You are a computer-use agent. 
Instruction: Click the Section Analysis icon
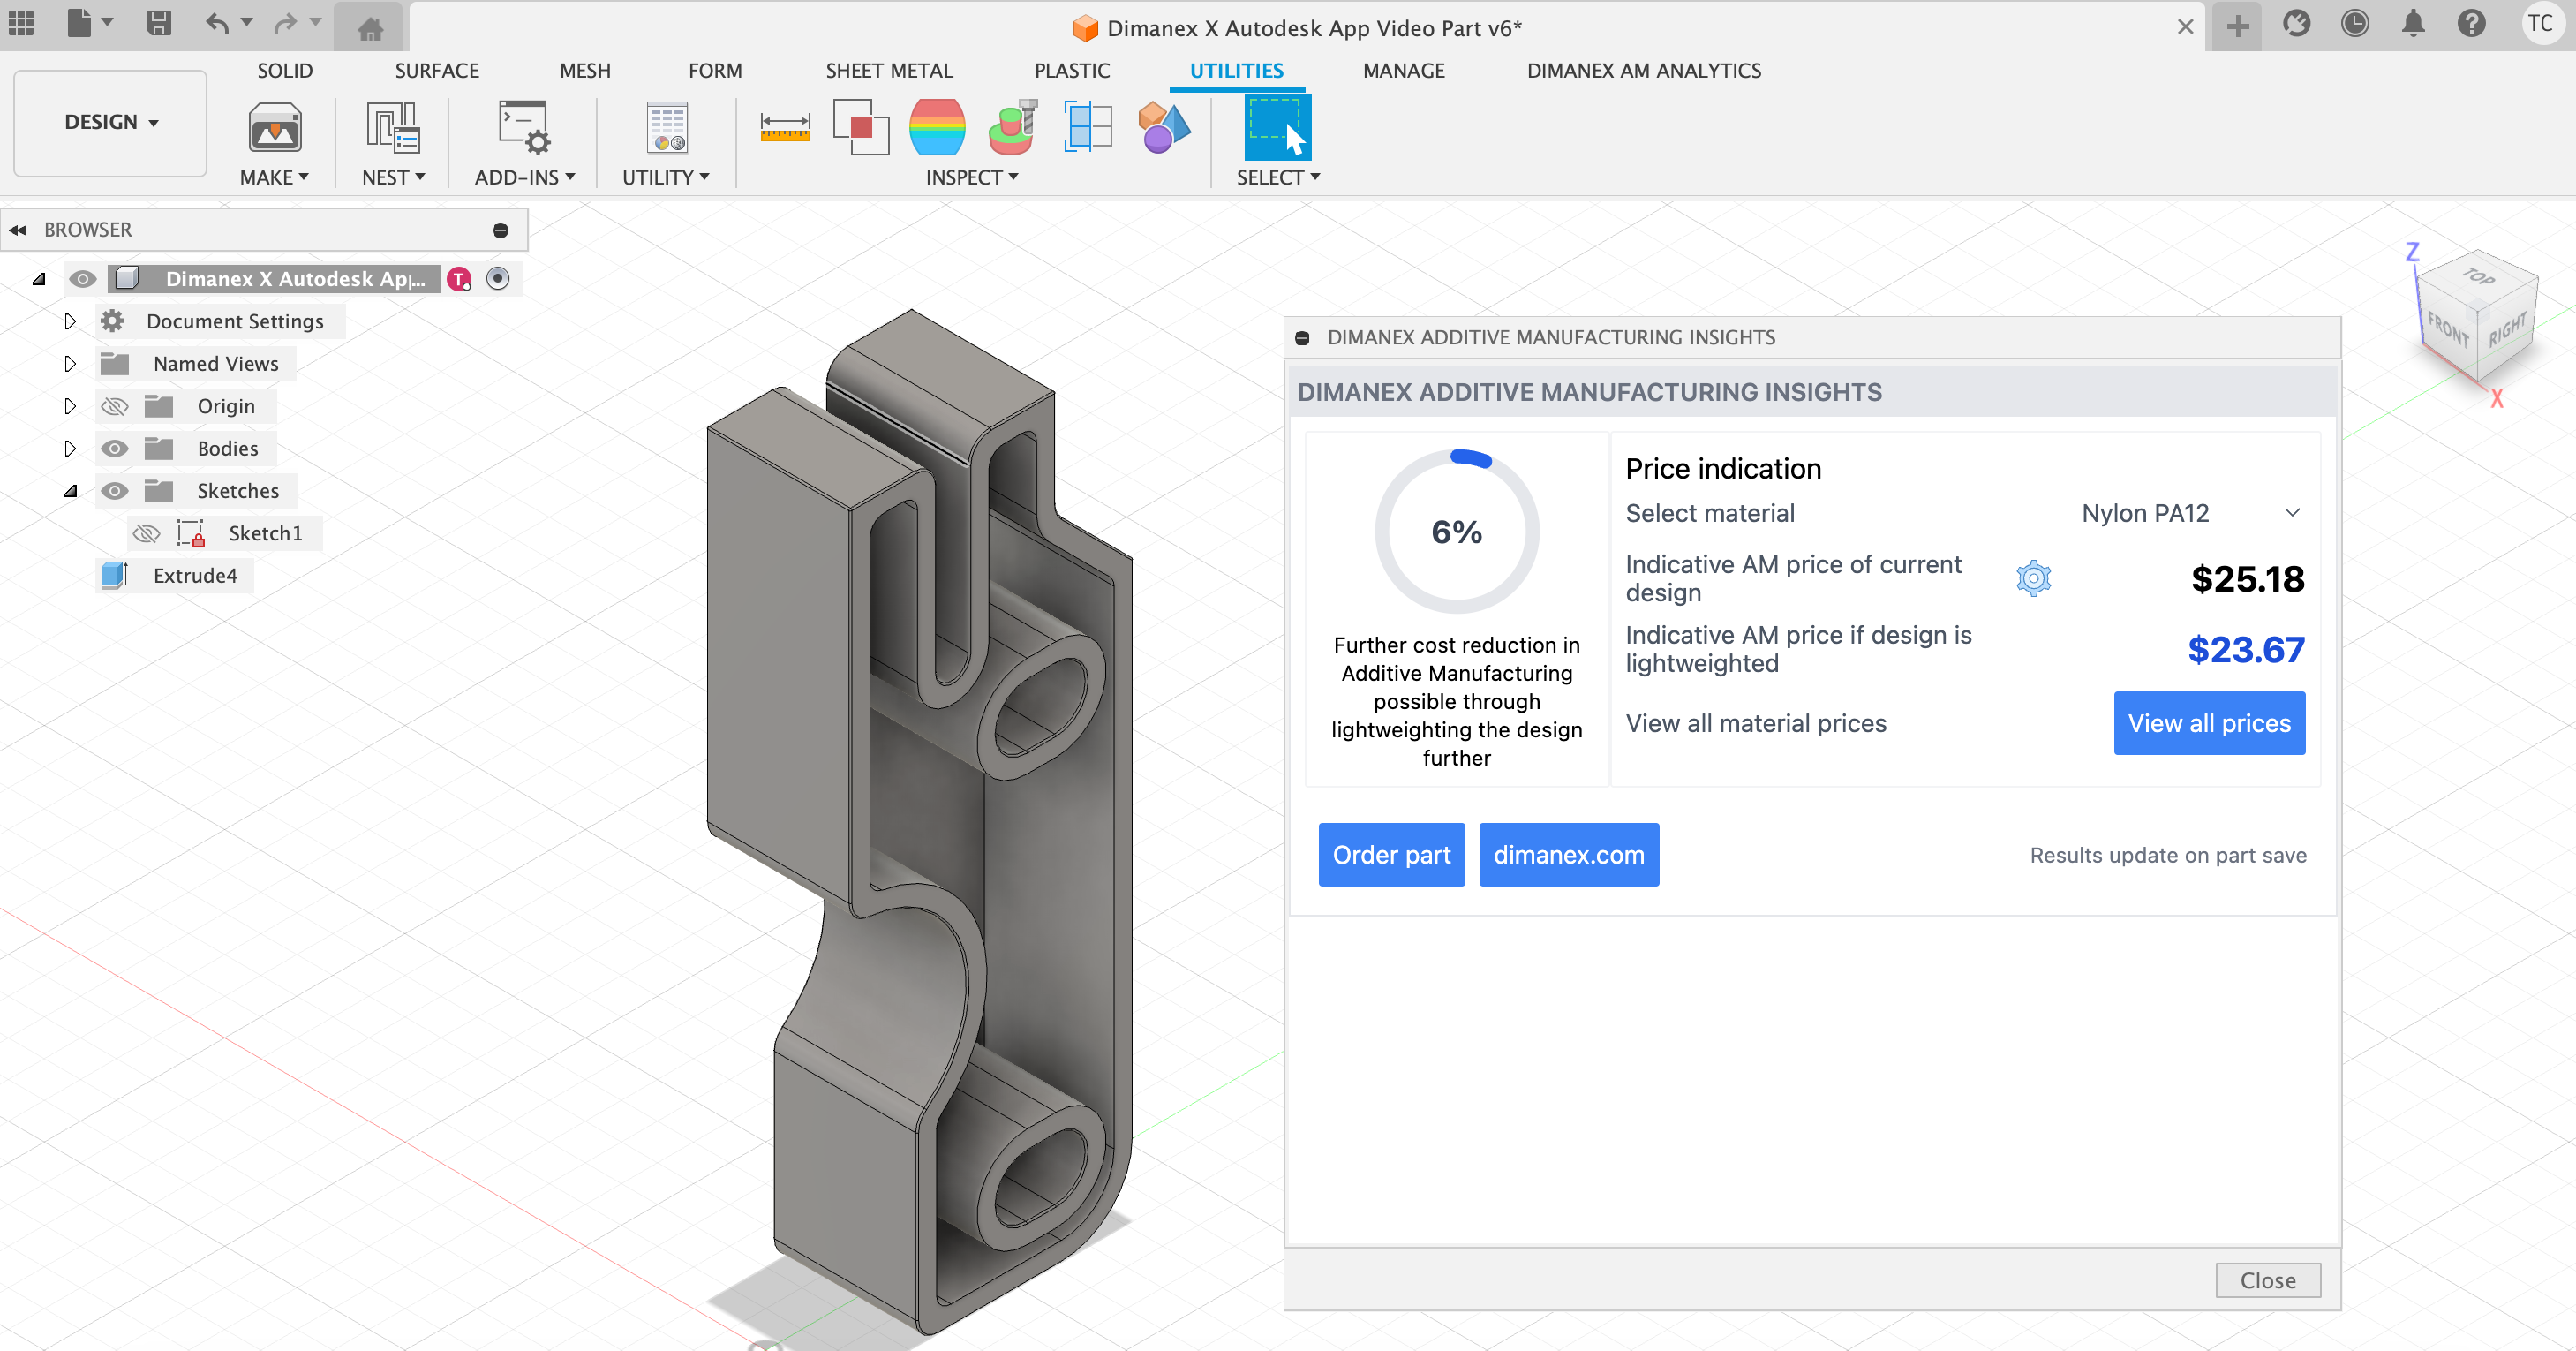[1088, 127]
